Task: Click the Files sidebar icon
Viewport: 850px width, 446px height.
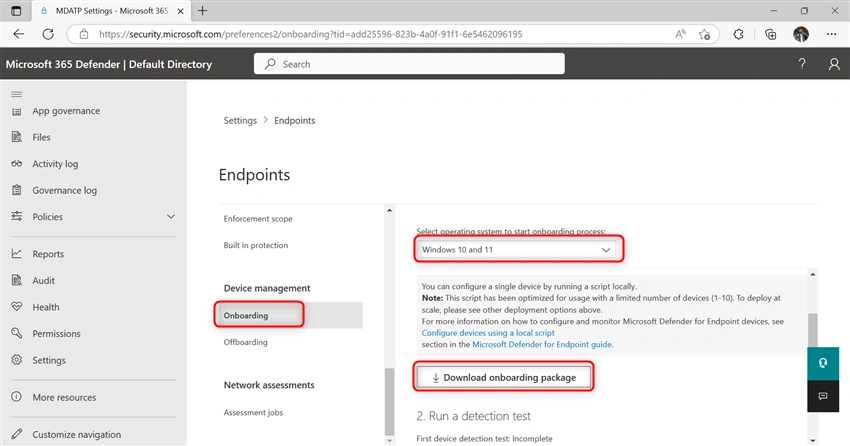Action: coord(17,137)
